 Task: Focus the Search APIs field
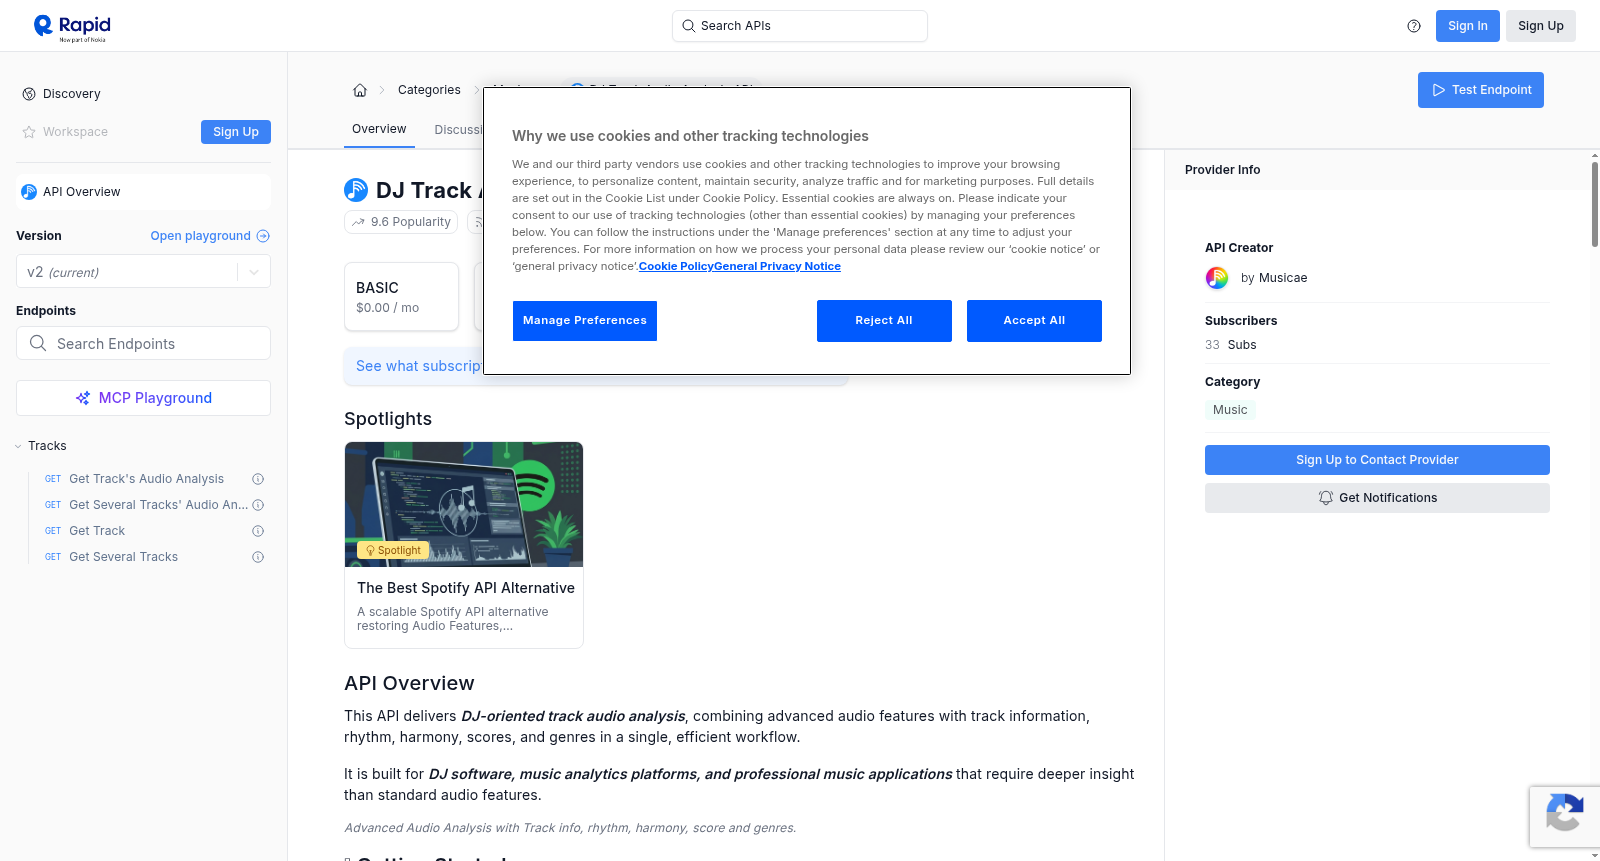click(800, 26)
